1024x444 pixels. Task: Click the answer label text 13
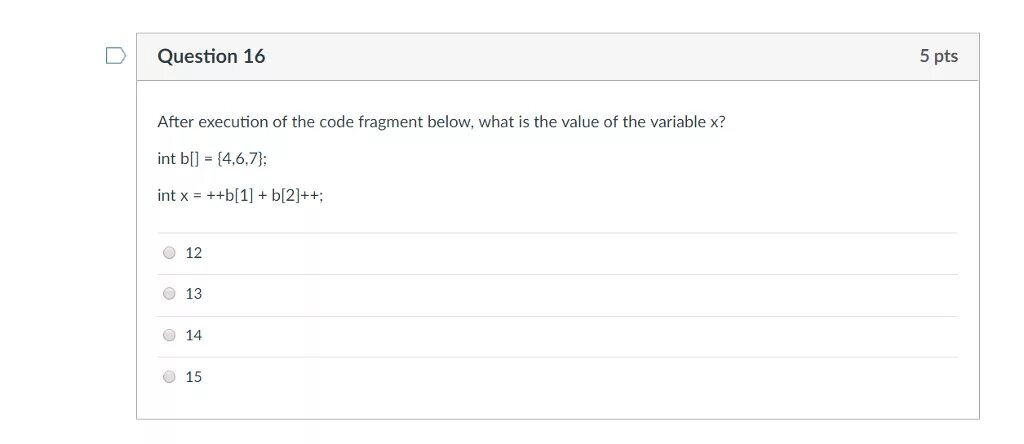[x=194, y=294]
